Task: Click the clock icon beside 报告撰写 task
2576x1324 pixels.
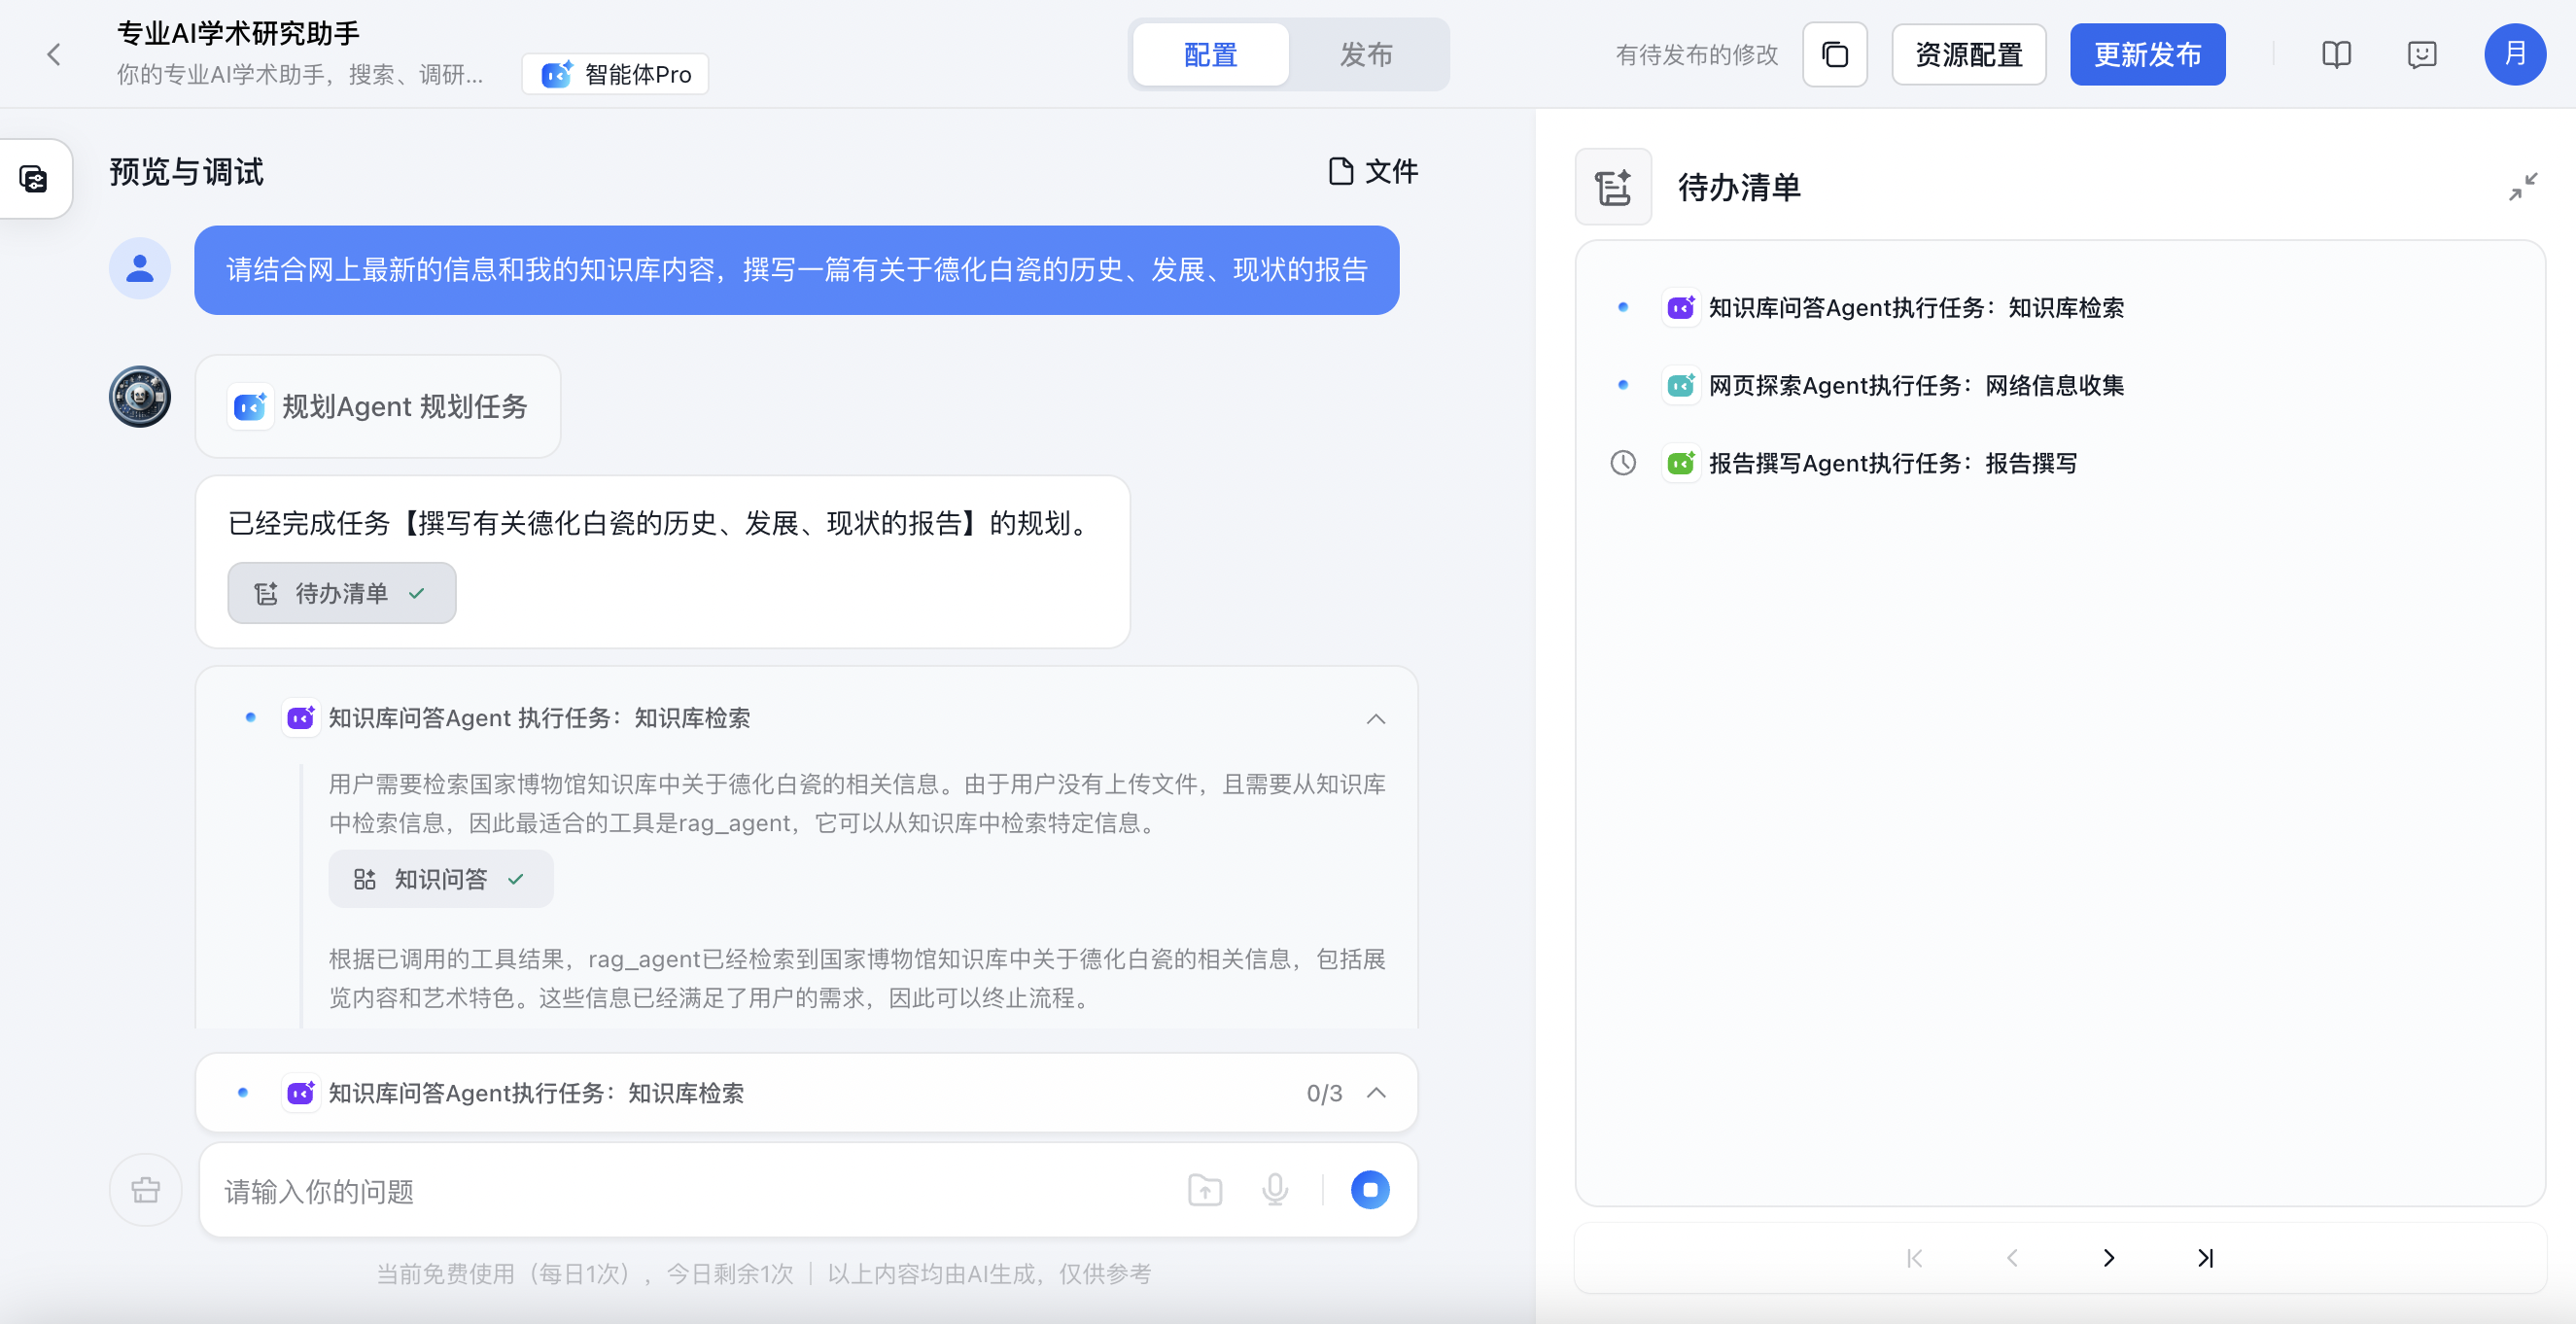Action: pos(1623,463)
